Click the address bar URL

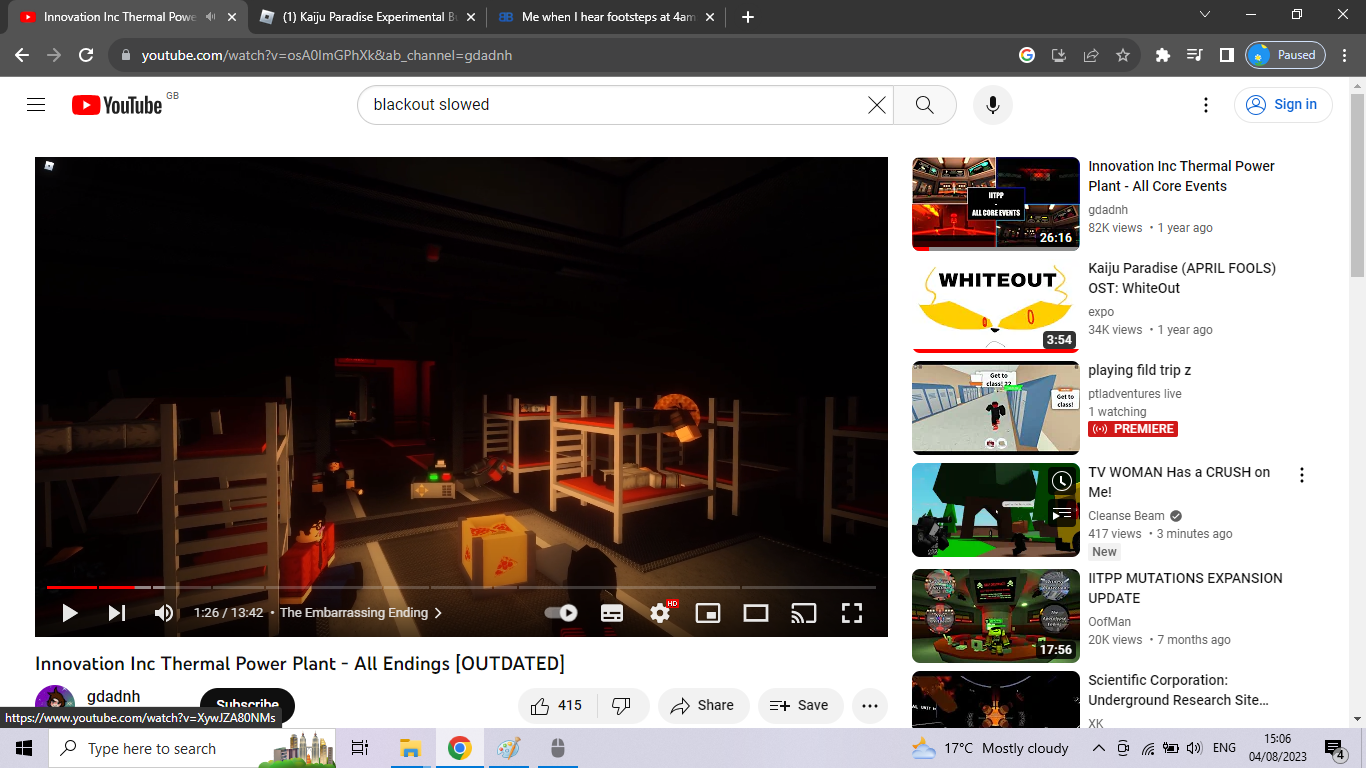(x=327, y=56)
